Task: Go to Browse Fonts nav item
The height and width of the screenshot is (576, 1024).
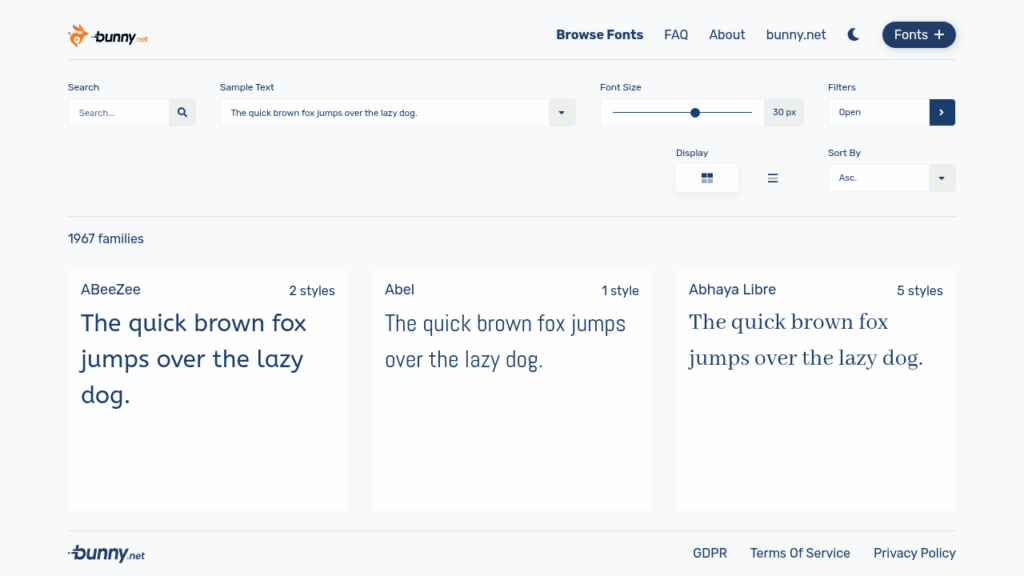Action: 600,35
